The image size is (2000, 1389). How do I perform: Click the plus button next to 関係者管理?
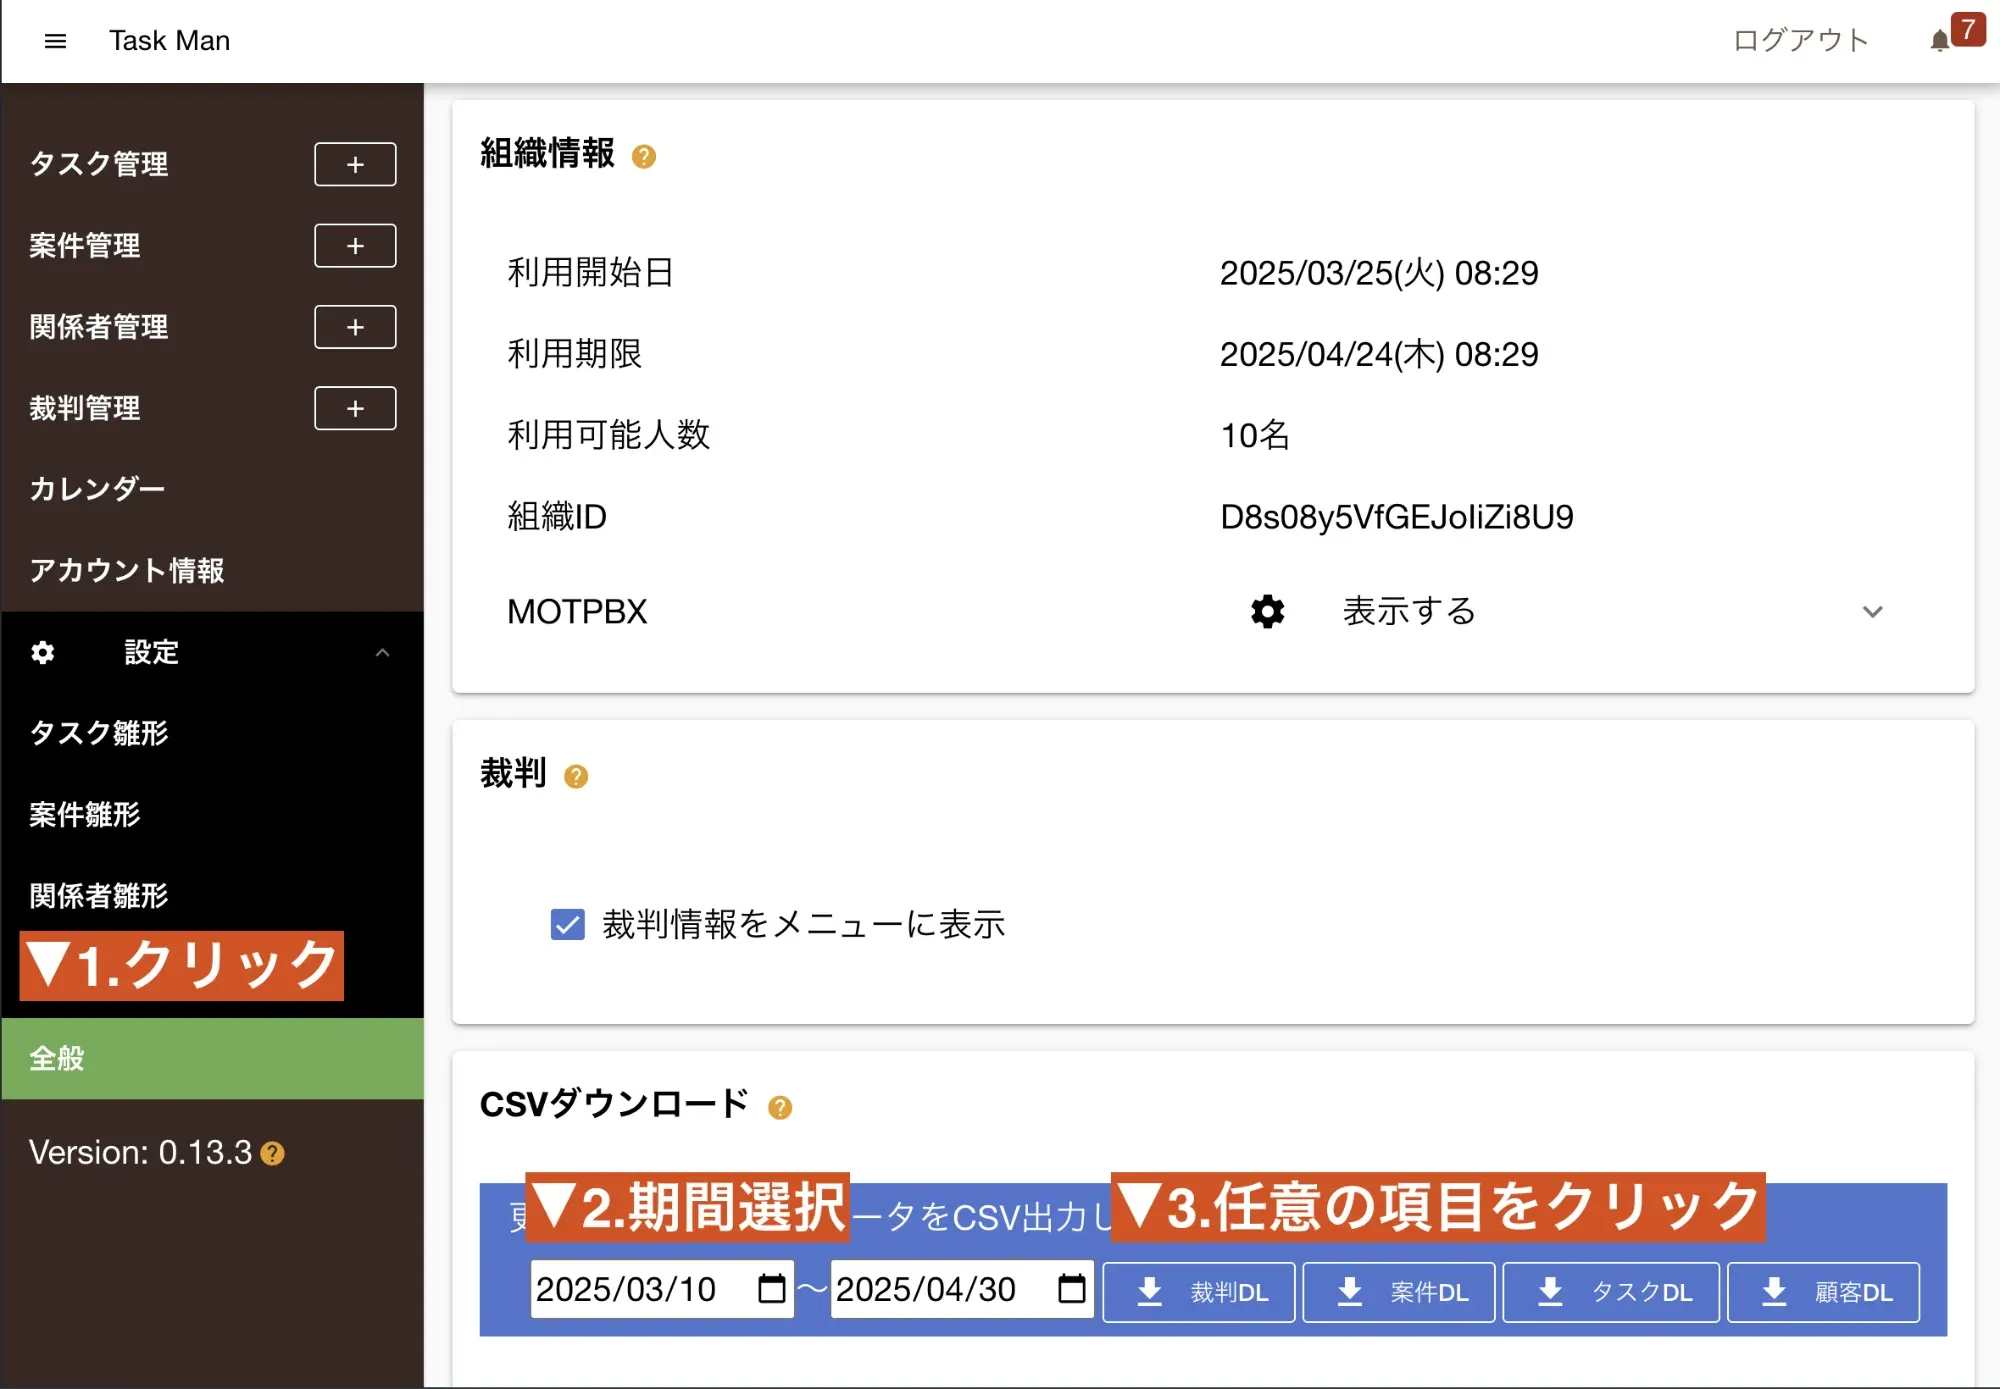click(355, 327)
